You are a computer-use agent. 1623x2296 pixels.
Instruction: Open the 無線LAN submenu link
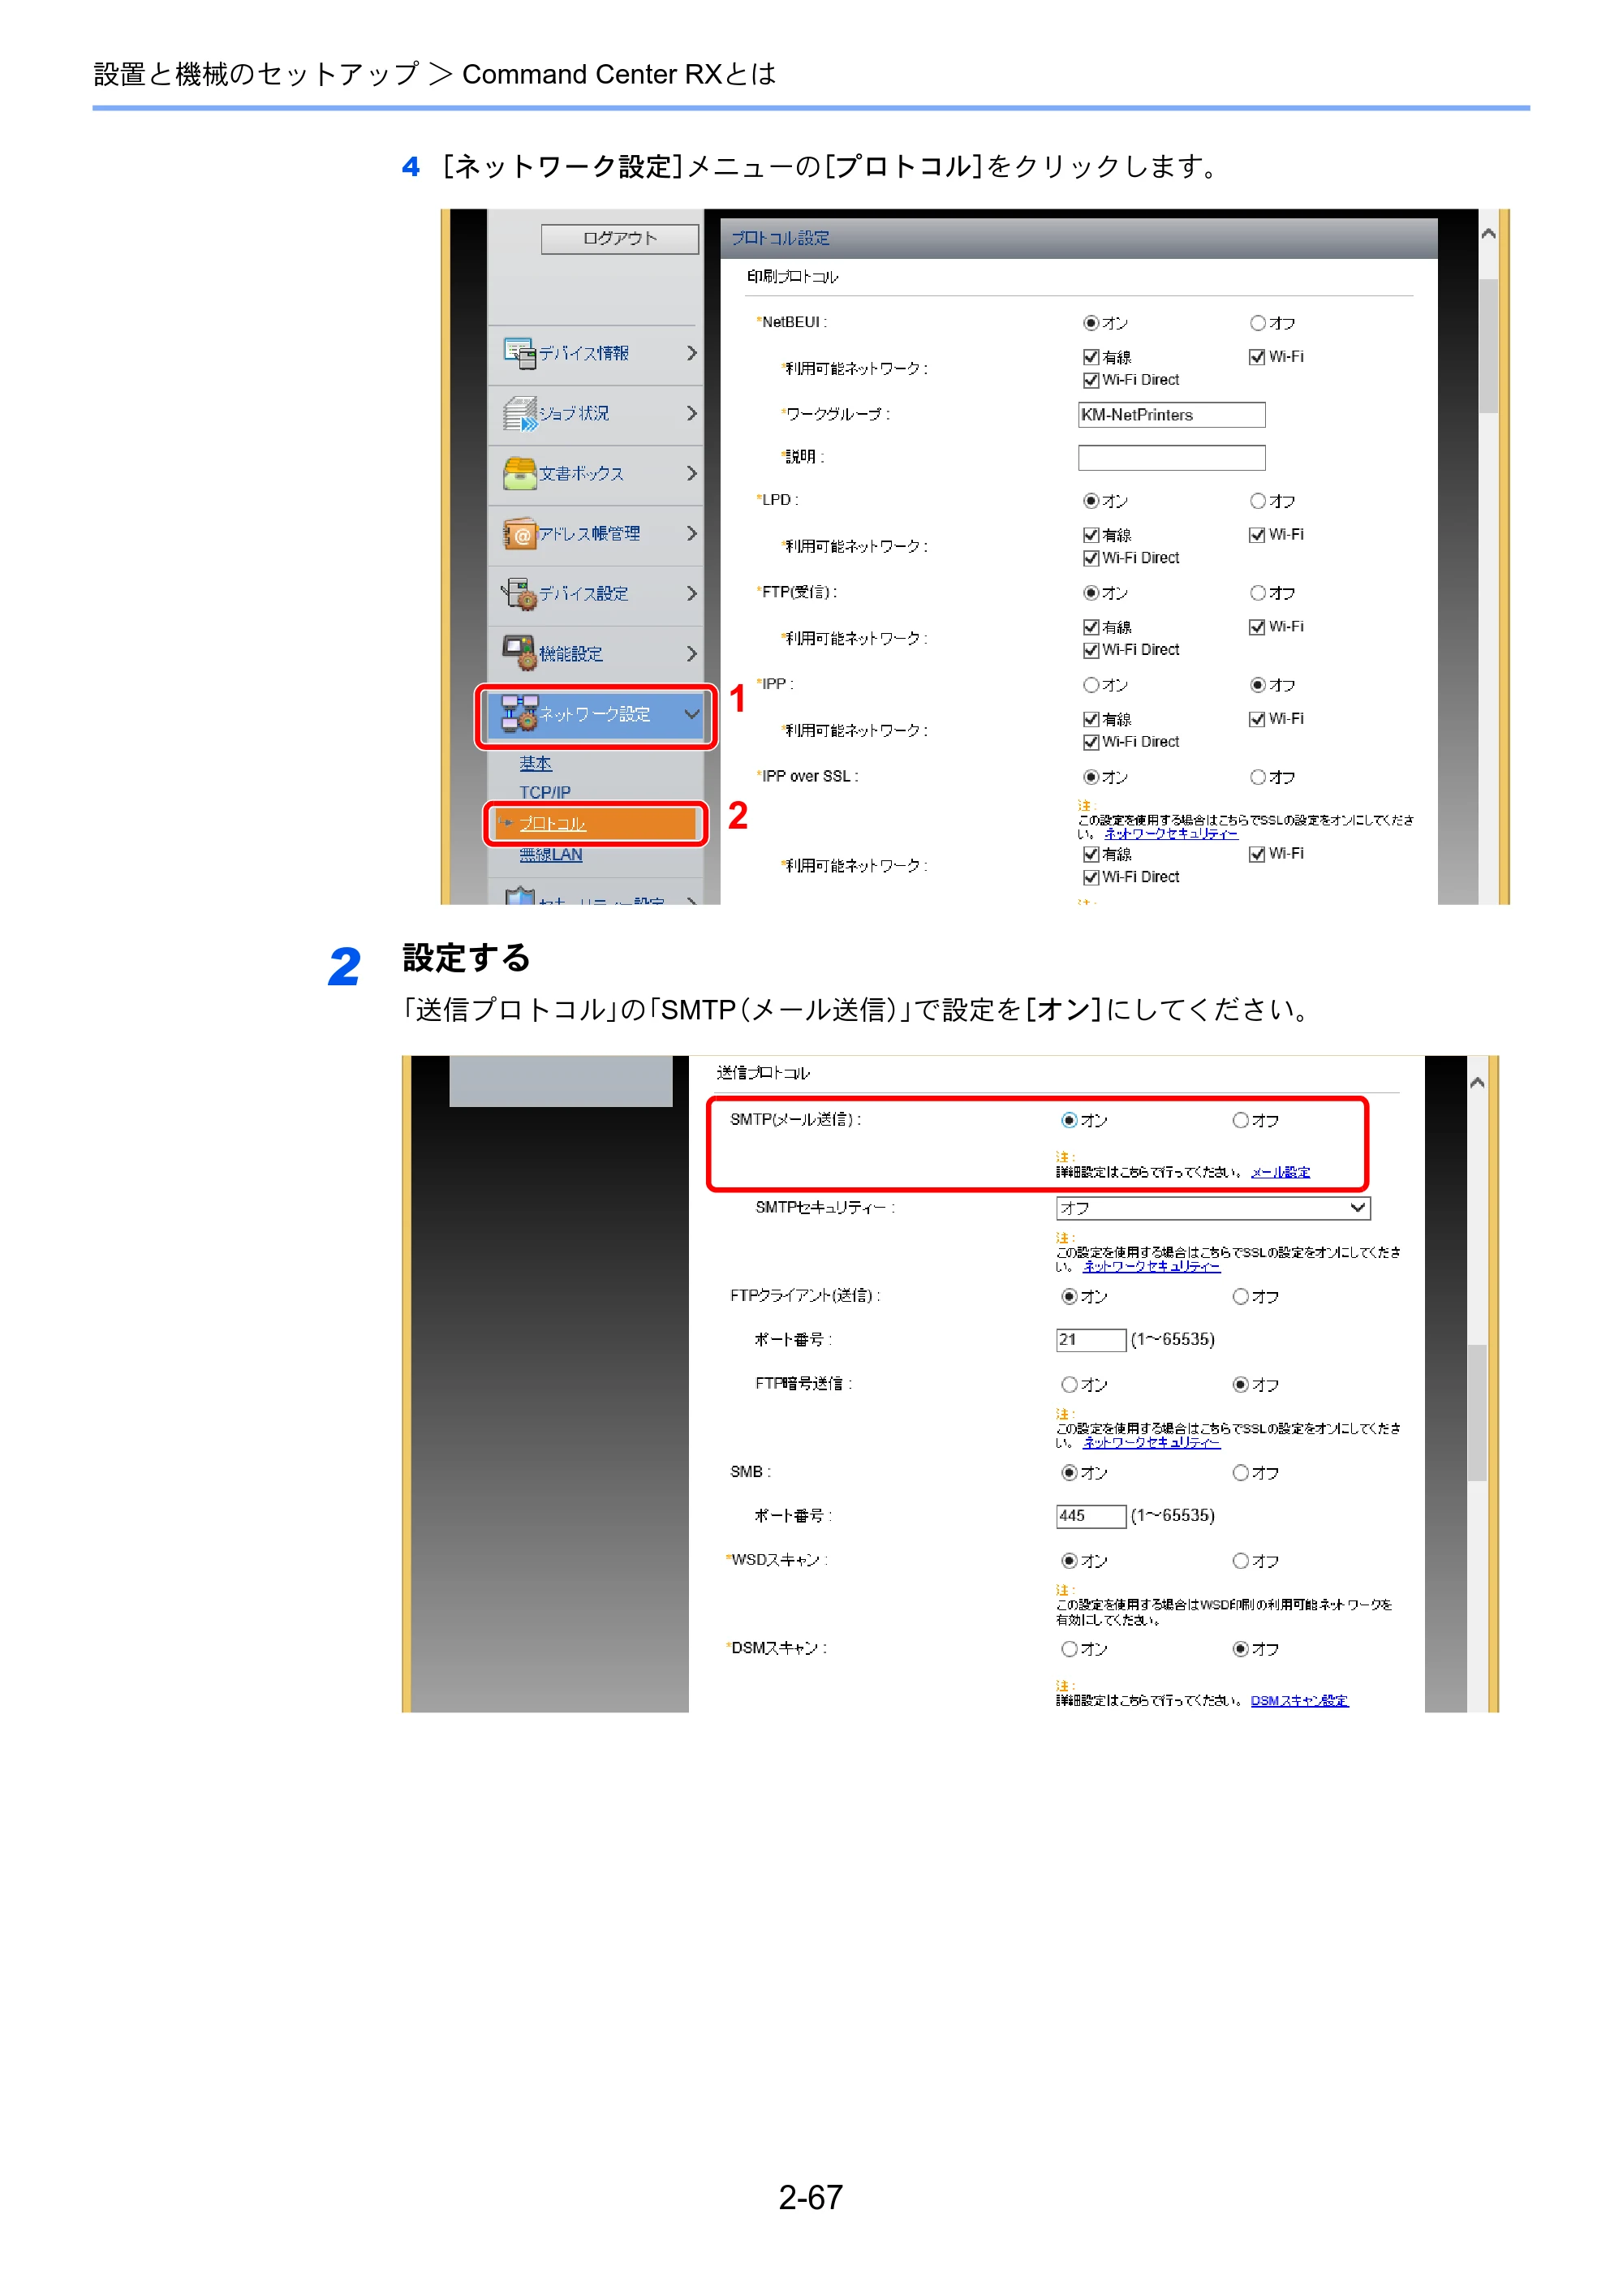(x=550, y=854)
